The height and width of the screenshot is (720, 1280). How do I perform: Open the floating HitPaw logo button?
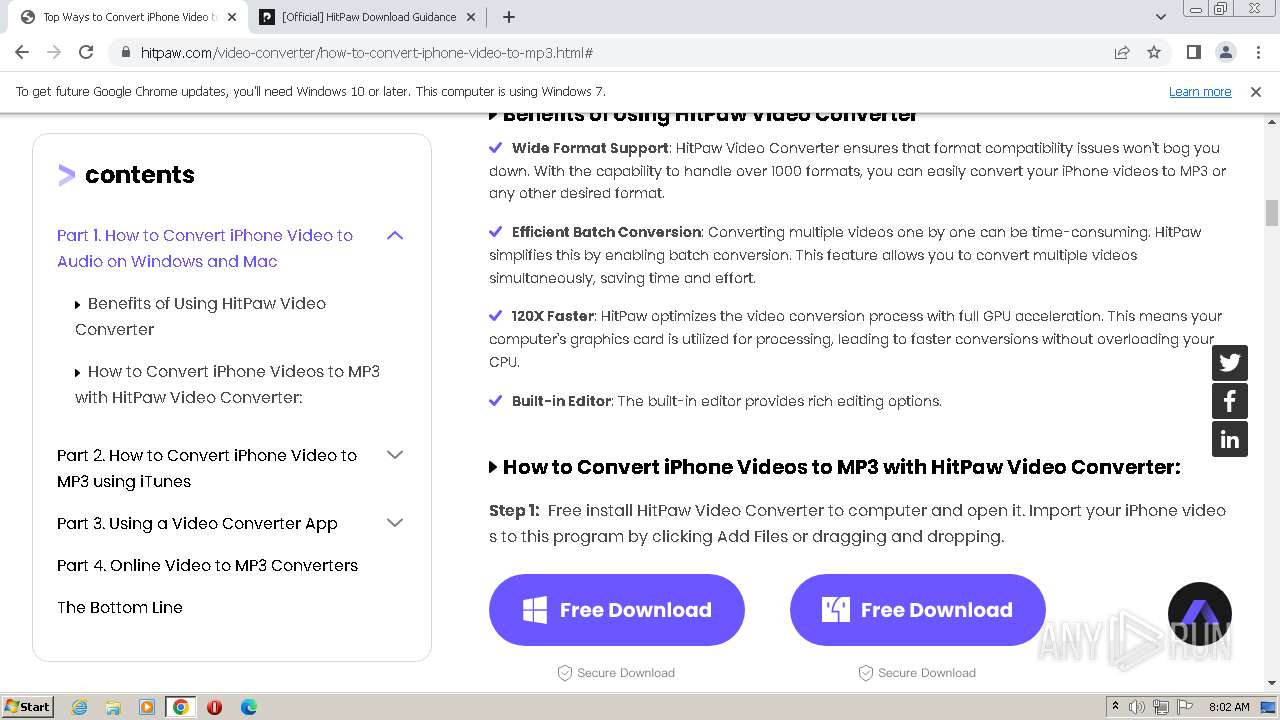click(x=1200, y=613)
